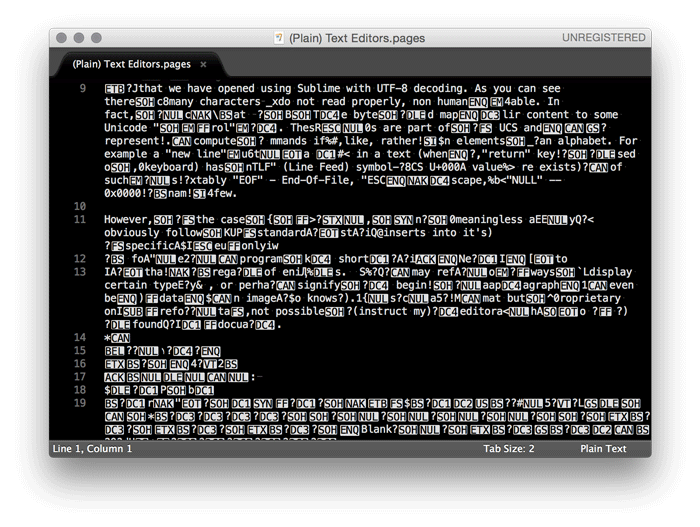Click line number 19 in the gutter
The width and height of the screenshot is (700, 527).
click(x=78, y=402)
